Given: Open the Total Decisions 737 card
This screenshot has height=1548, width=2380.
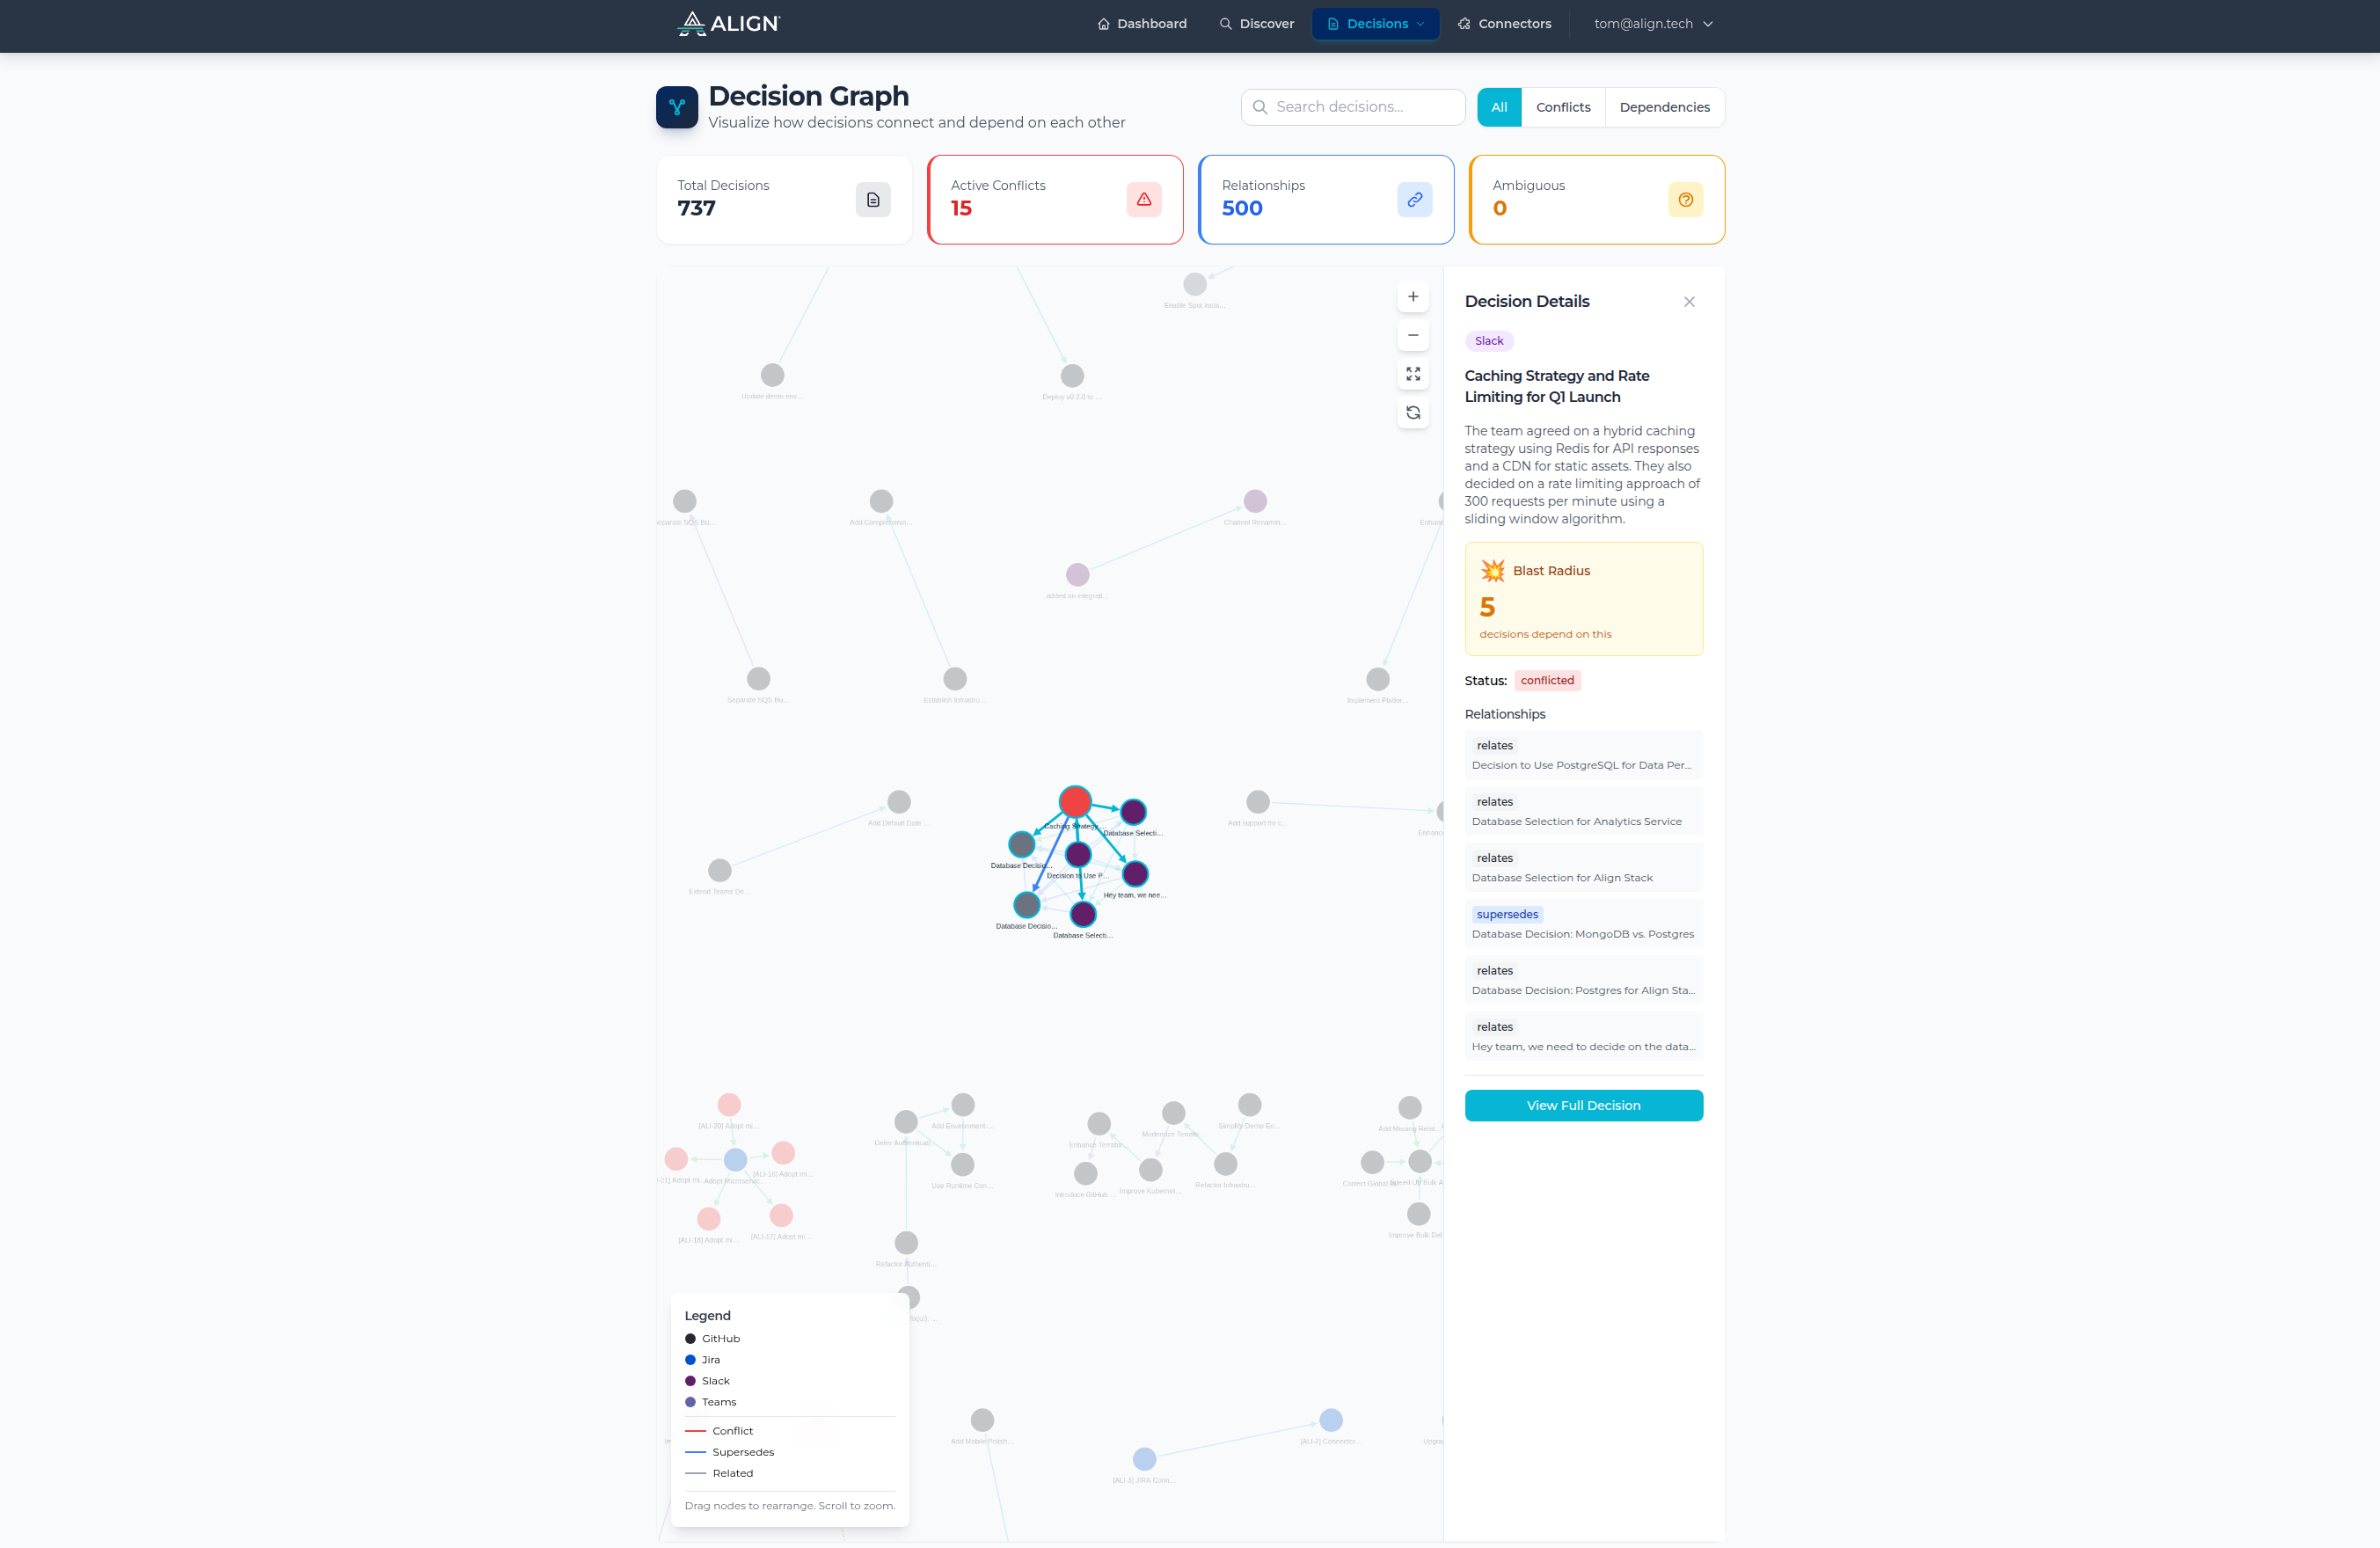Looking at the screenshot, I should [x=784, y=199].
